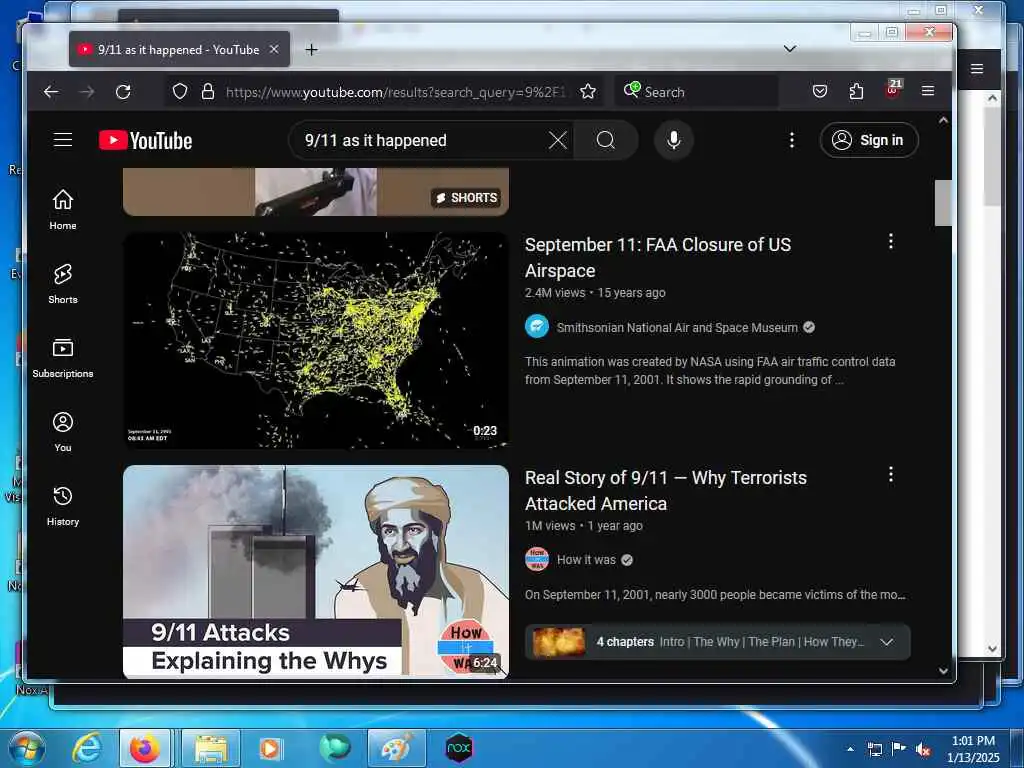Open Nox player from taskbar
This screenshot has width=1024, height=768.
click(458, 748)
